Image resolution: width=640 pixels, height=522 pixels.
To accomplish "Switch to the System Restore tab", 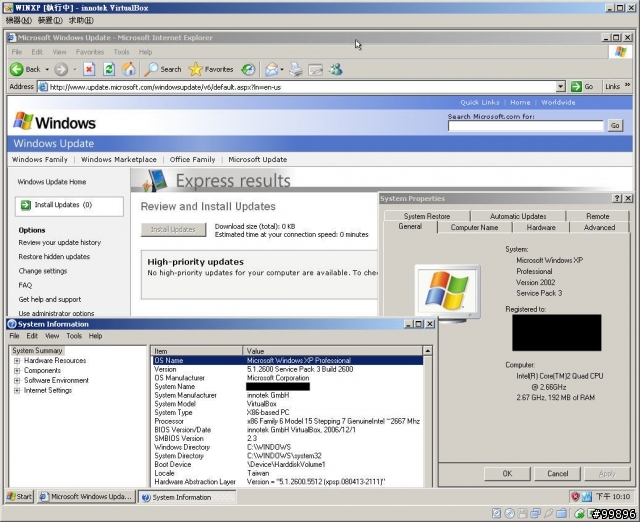I will 427,216.
